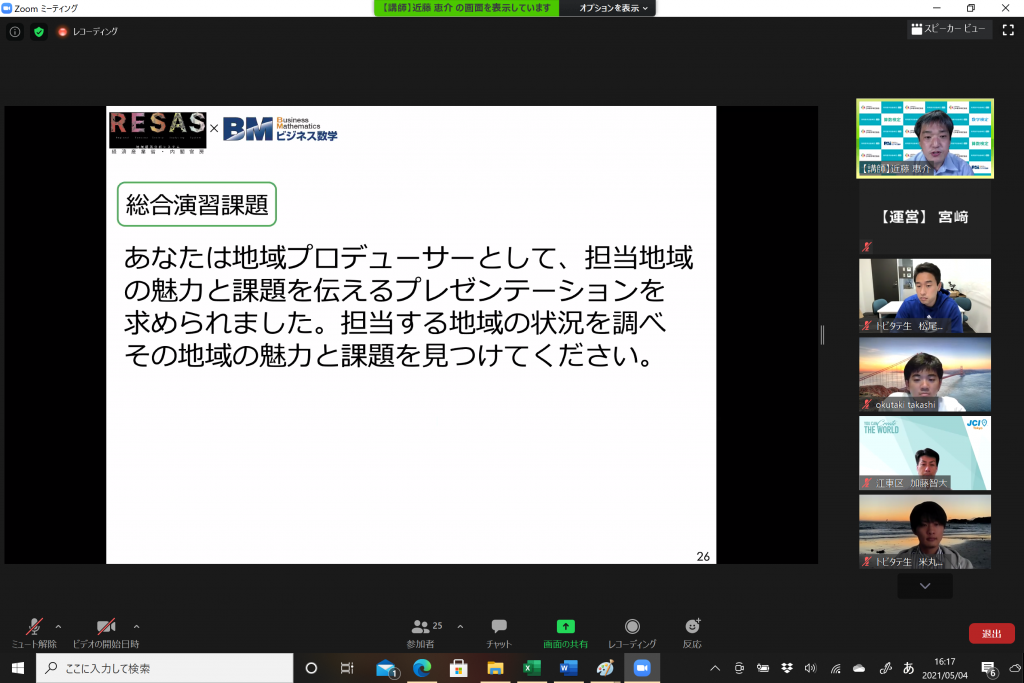The height and width of the screenshot is (683, 1024).
Task: Switch to speaker view
Action: 948,30
